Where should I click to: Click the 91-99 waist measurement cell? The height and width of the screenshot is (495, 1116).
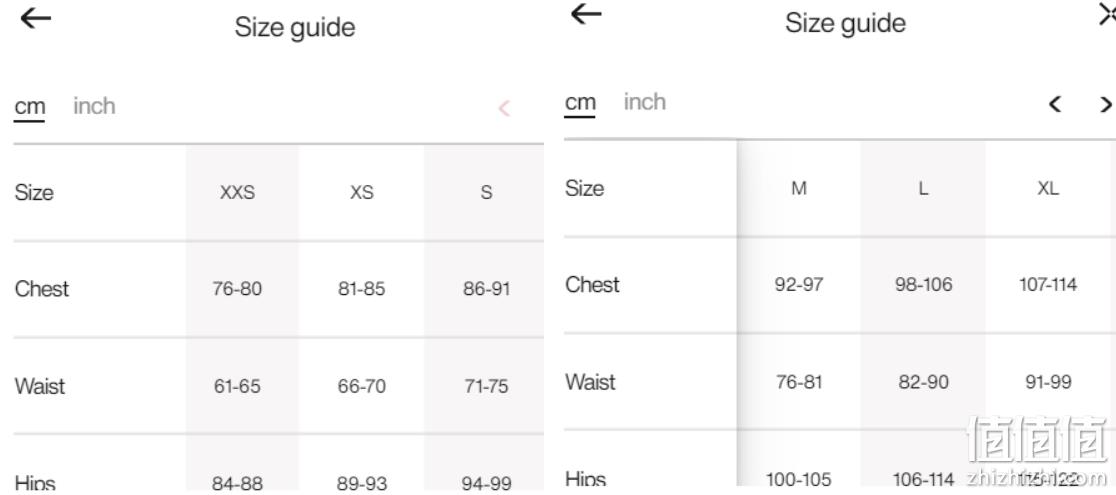[1048, 382]
